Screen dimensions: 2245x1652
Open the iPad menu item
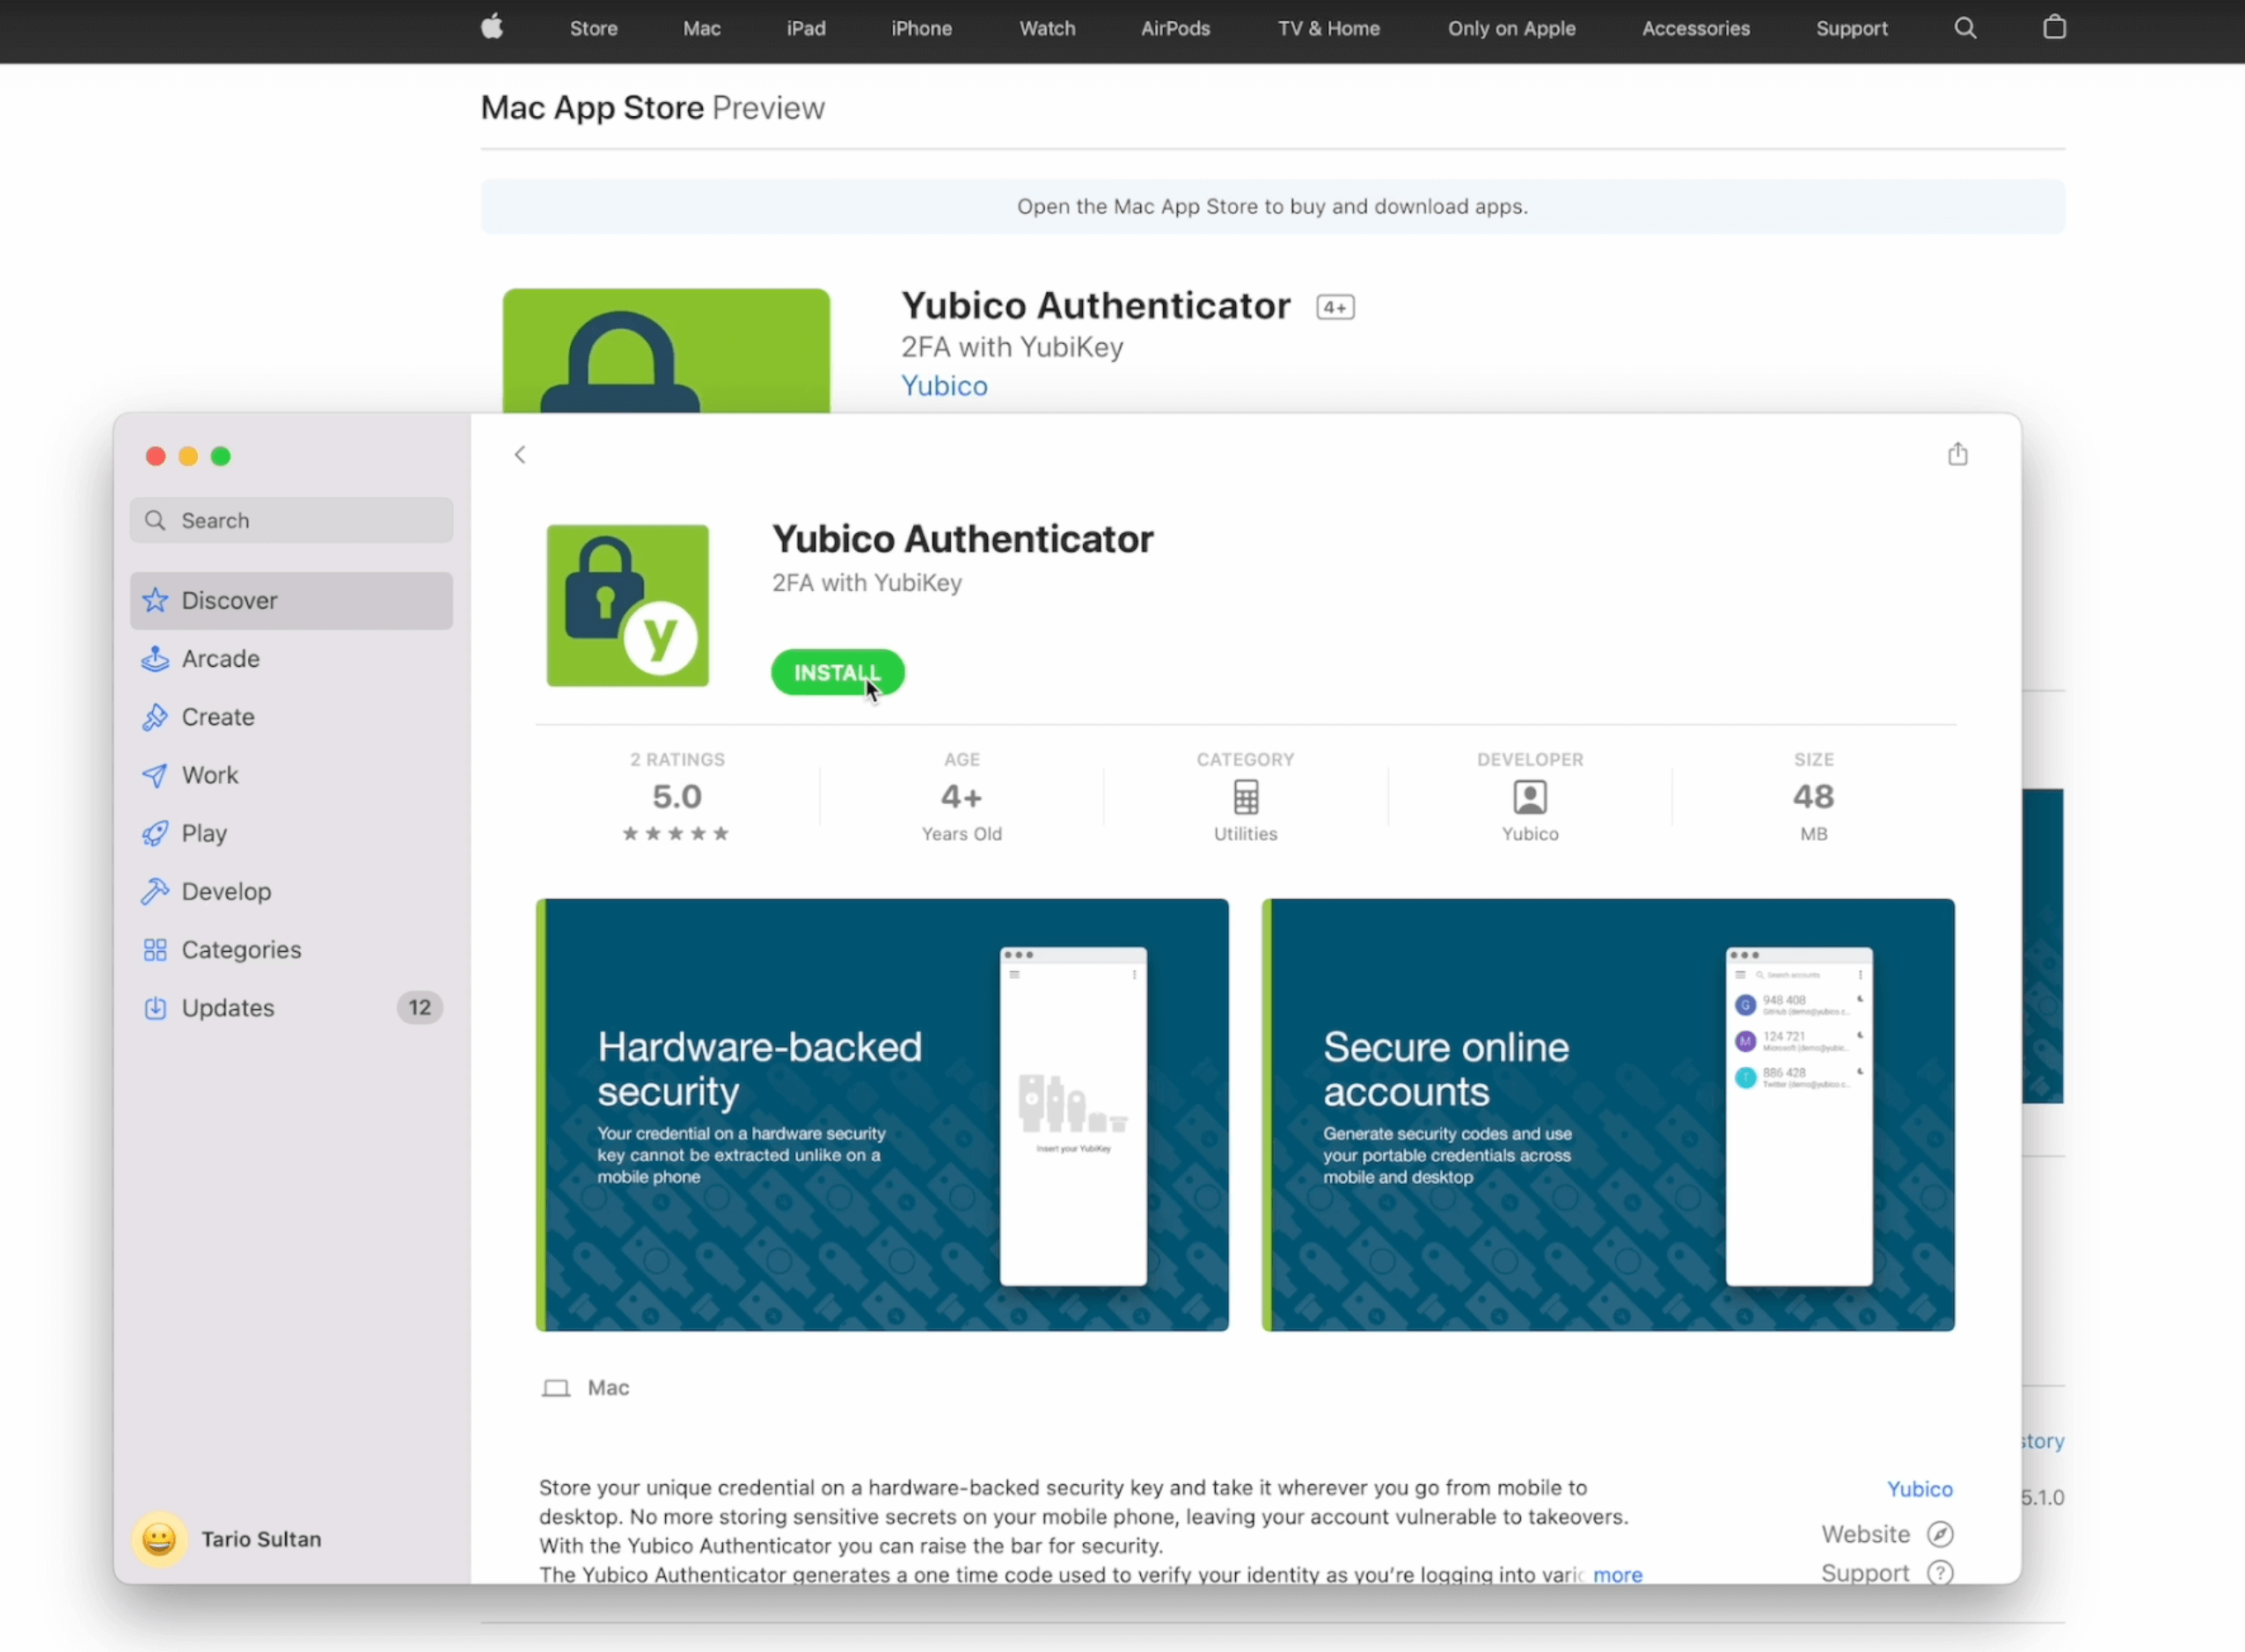806,28
